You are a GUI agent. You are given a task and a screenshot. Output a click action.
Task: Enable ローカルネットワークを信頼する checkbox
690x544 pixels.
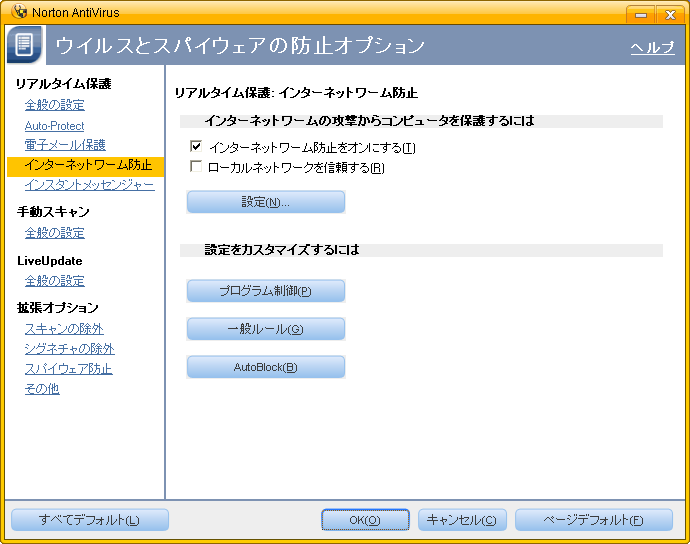(x=196, y=167)
